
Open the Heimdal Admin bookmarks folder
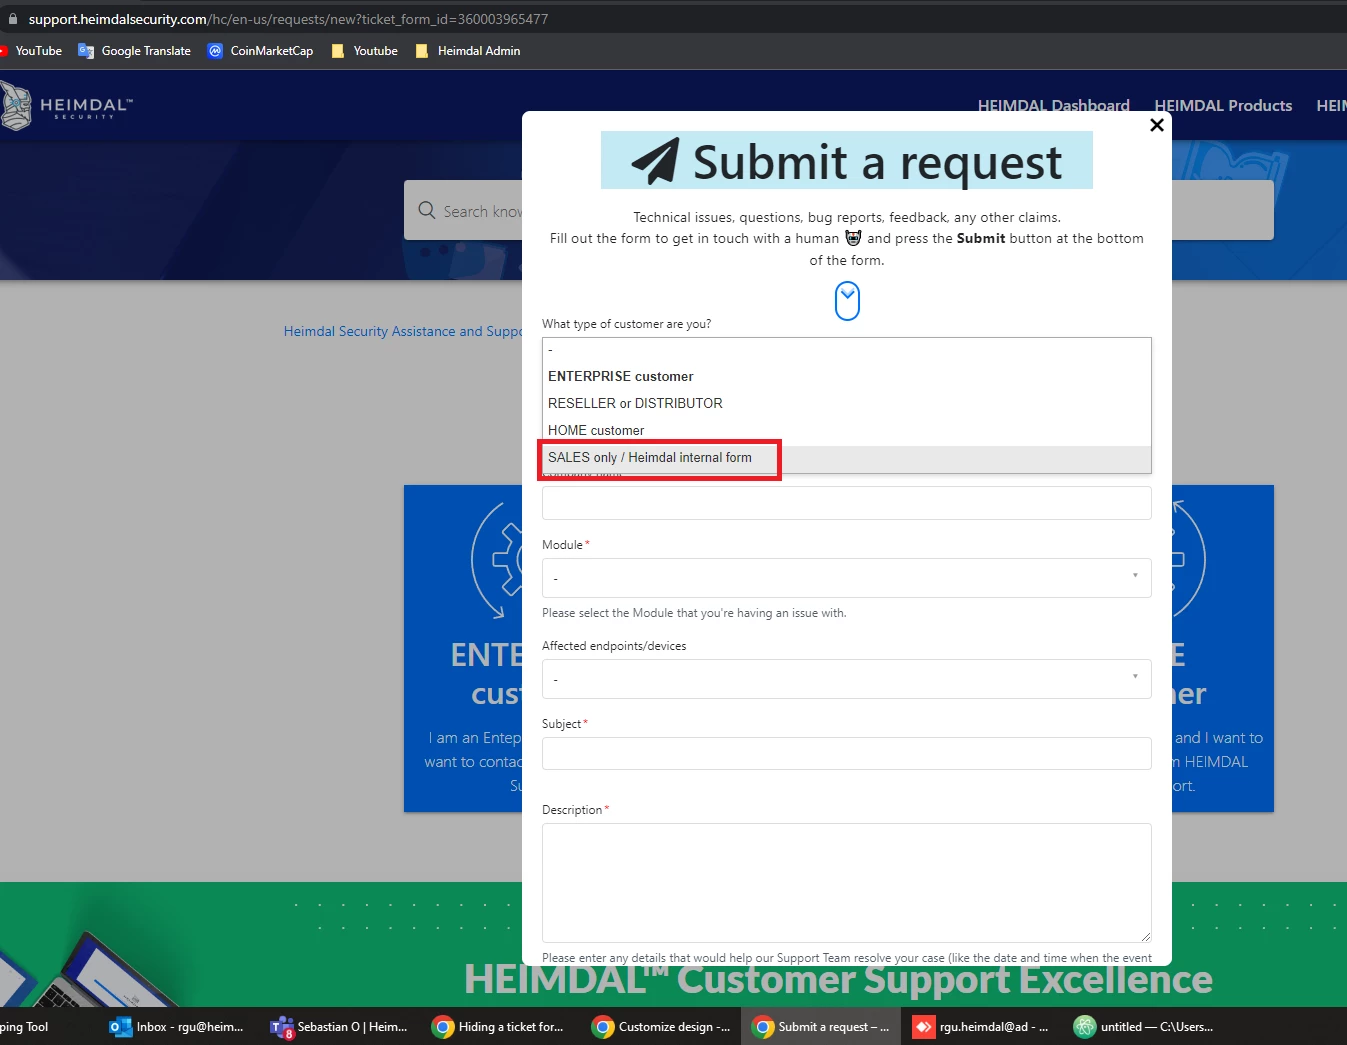(467, 51)
